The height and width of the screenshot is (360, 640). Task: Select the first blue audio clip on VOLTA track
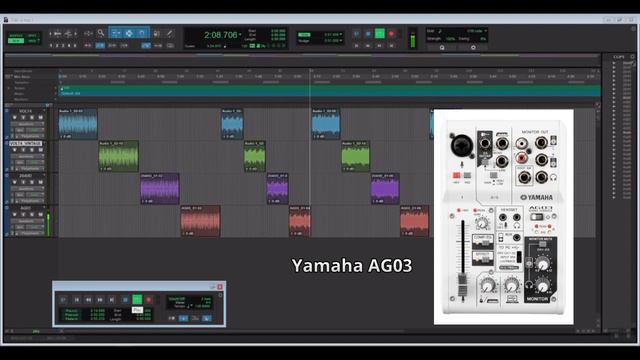tap(78, 124)
